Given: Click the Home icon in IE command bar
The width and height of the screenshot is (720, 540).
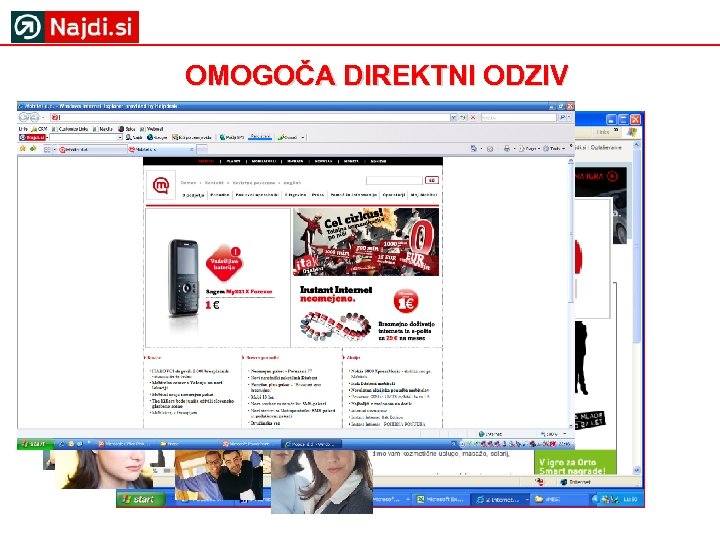Looking at the screenshot, I should click(x=473, y=149).
